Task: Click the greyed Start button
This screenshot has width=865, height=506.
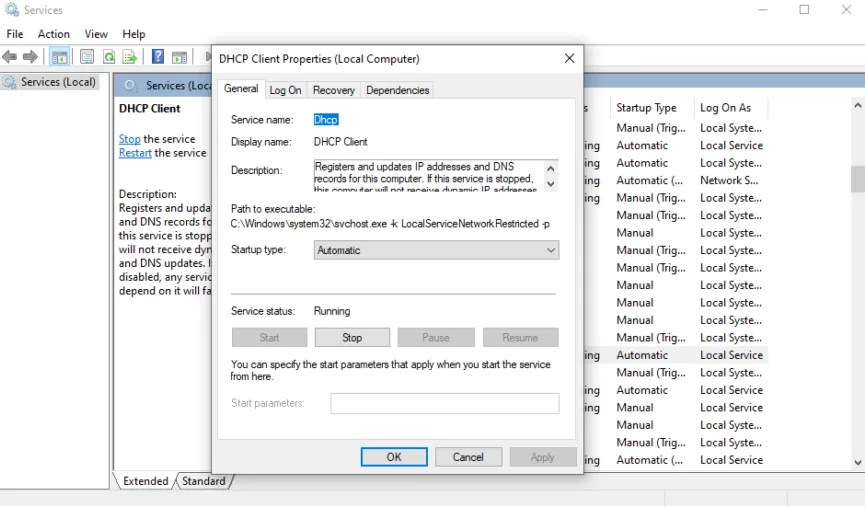Action: [x=269, y=337]
